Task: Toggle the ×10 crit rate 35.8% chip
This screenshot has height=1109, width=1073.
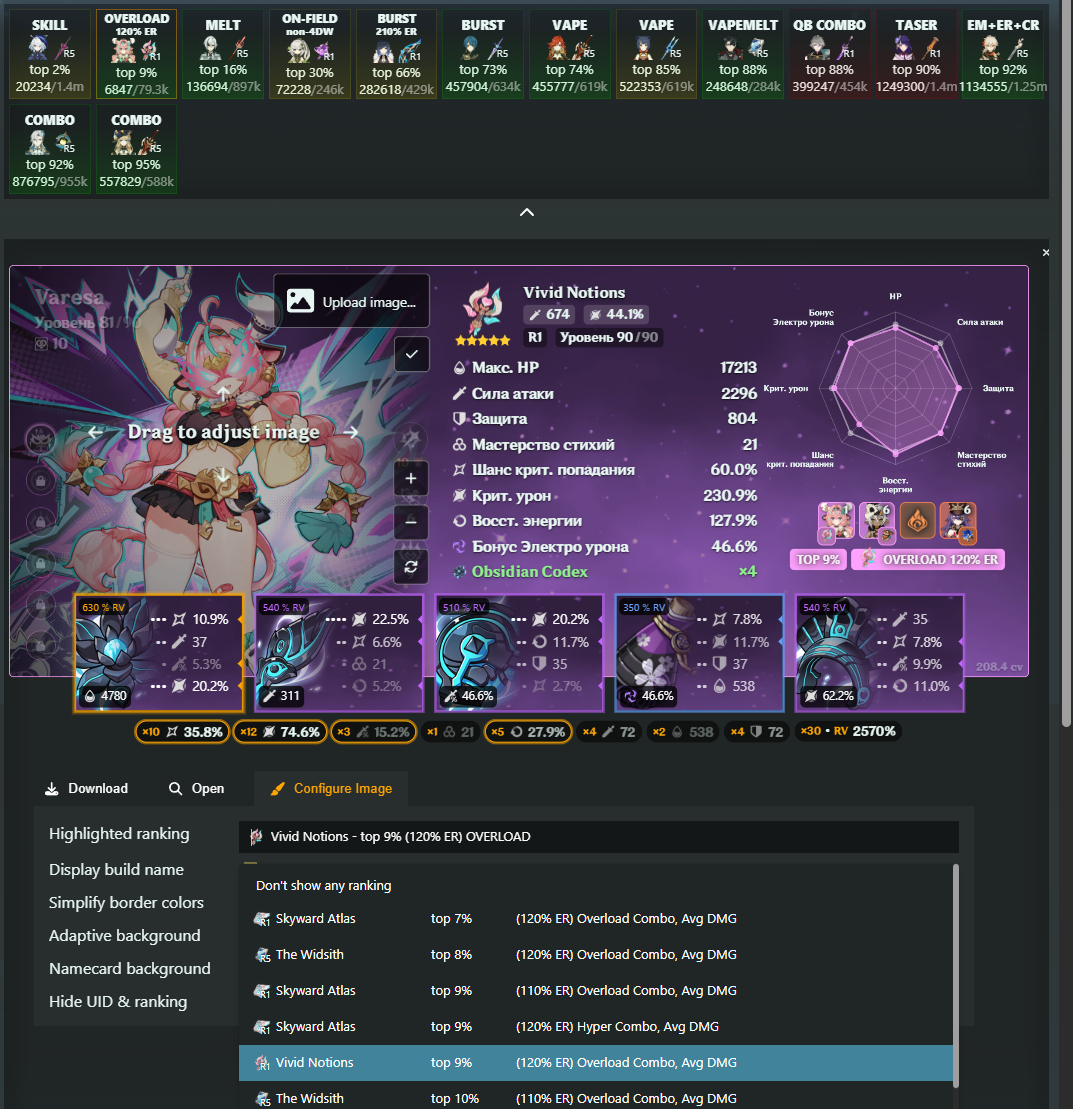Action: click(182, 731)
